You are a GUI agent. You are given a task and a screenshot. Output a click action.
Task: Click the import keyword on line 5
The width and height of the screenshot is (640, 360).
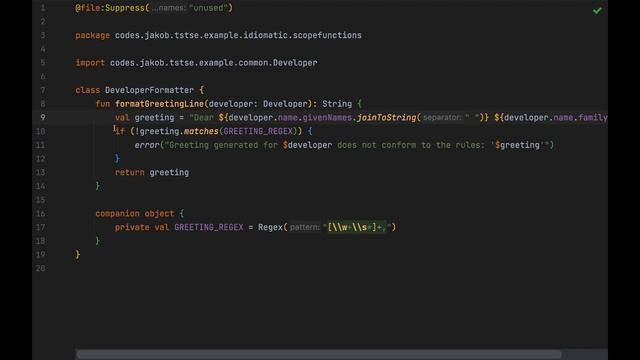(x=90, y=63)
